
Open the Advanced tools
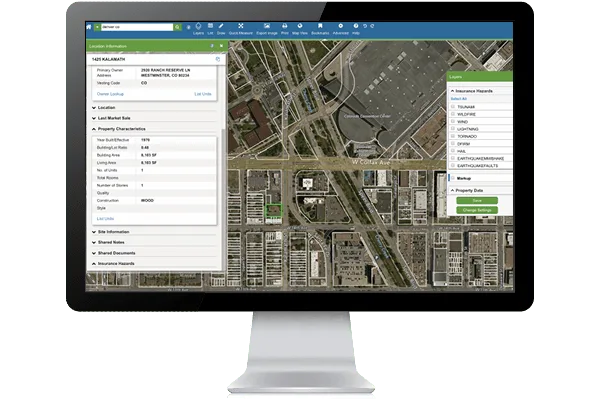point(340,29)
